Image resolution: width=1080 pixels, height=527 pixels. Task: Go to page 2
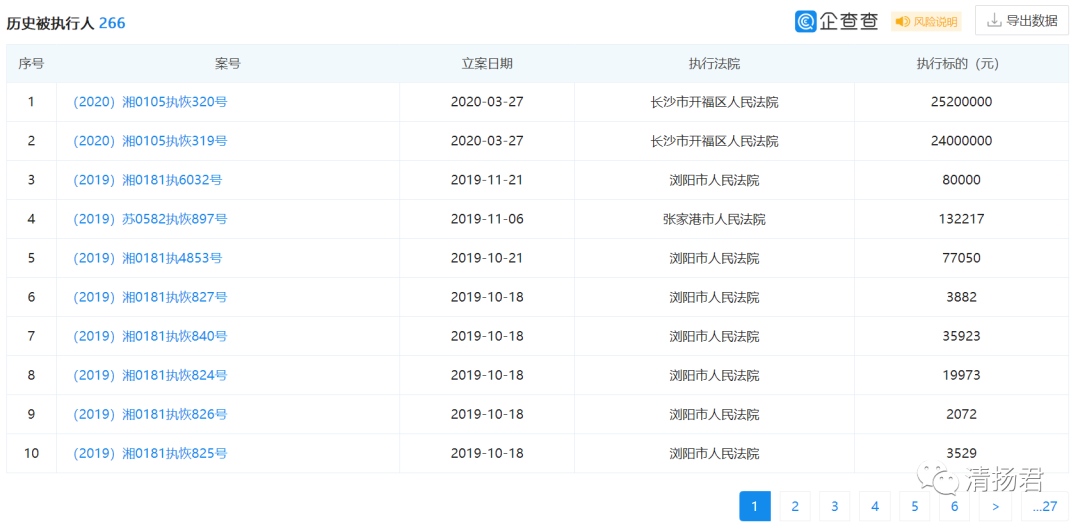click(x=795, y=506)
